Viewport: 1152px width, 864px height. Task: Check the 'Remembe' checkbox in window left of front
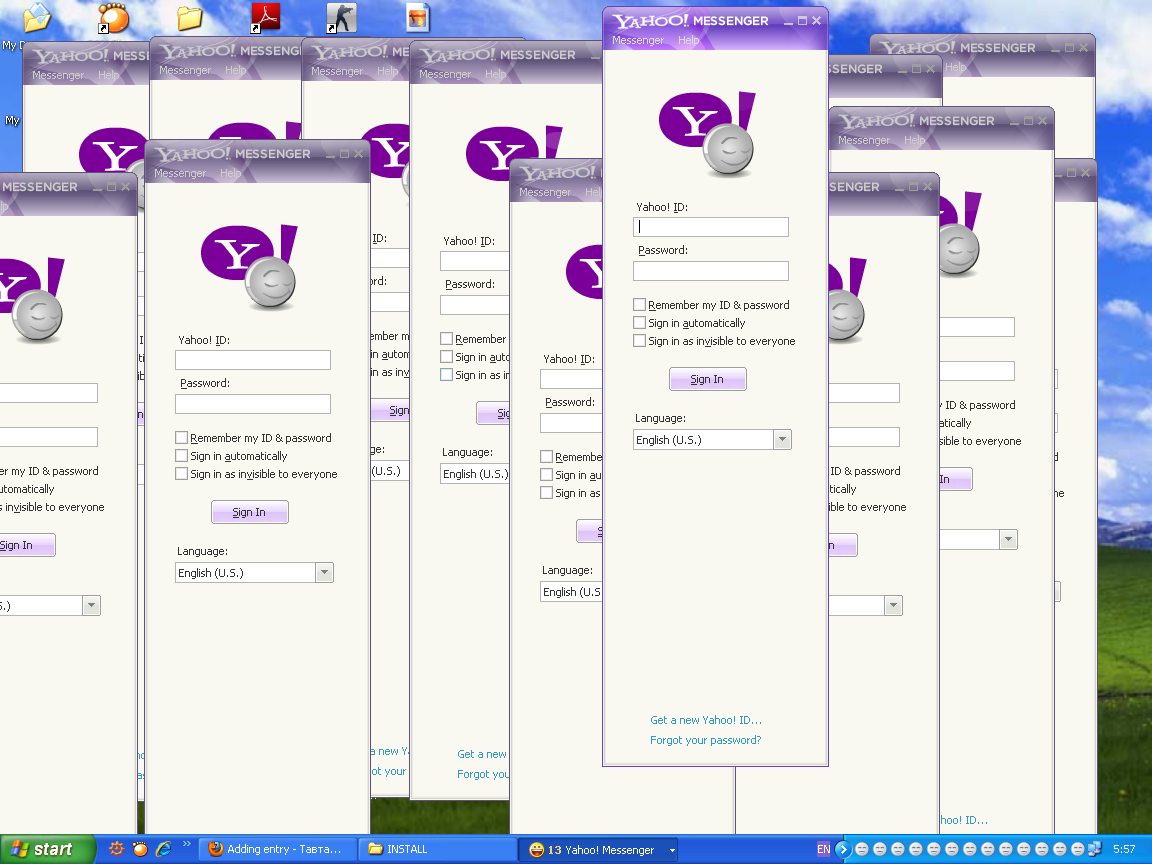pos(547,456)
